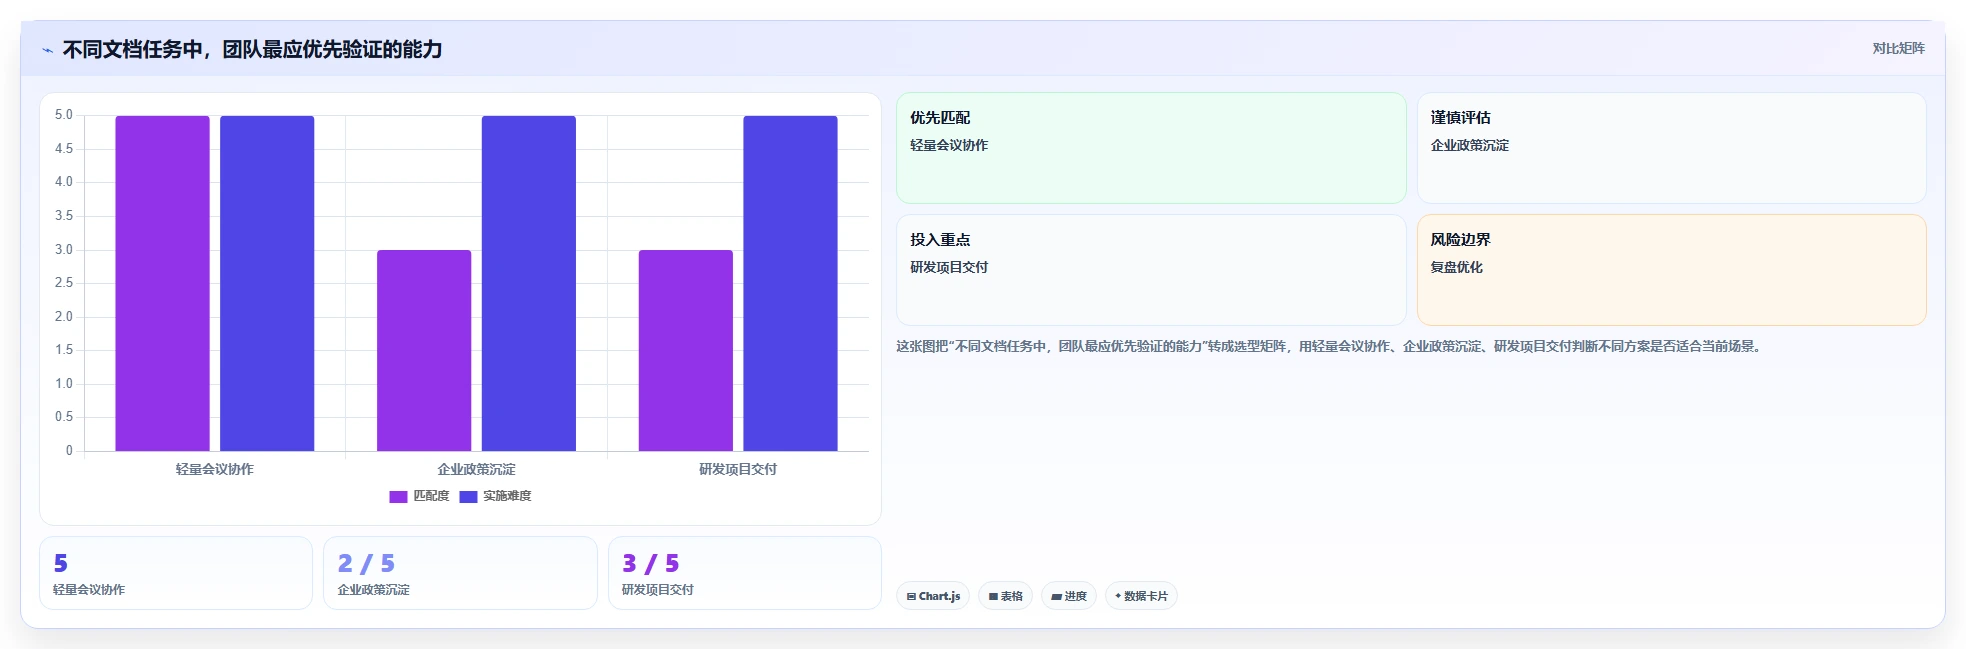The height and width of the screenshot is (649, 1966).
Task: Select the 谨慎评估 matrix card
Action: pos(1672,148)
